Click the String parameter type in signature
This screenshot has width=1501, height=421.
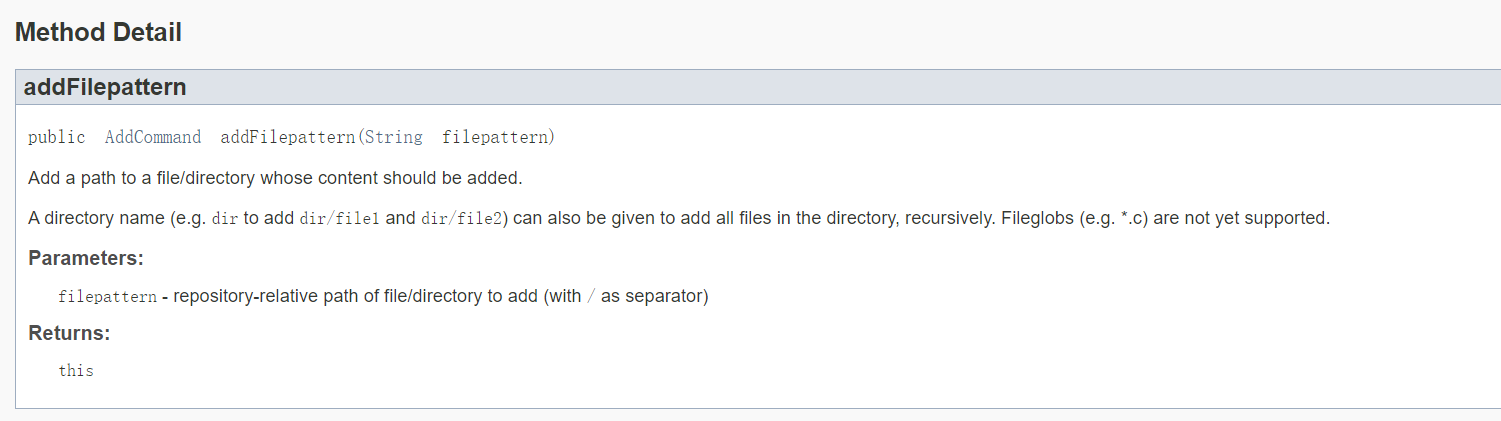(393, 137)
